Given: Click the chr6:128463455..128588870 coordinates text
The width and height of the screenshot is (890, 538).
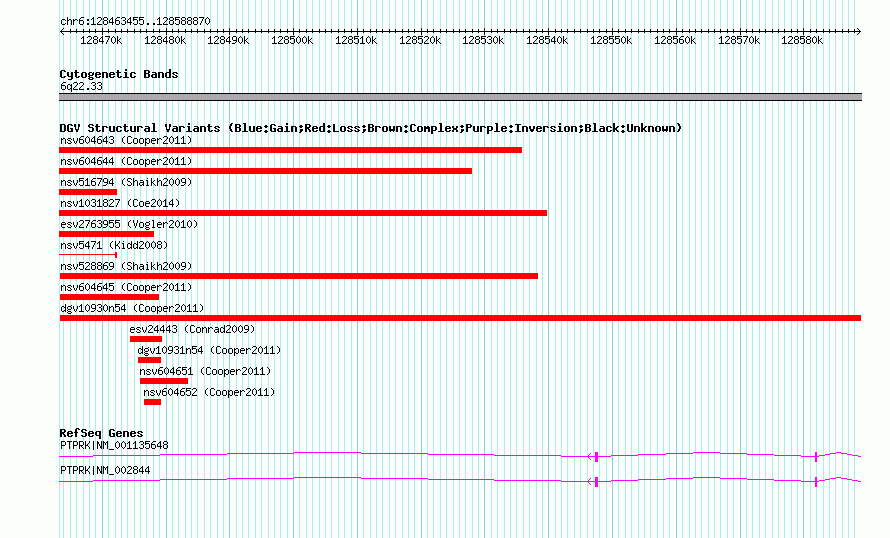Looking at the screenshot, I should coord(135,21).
